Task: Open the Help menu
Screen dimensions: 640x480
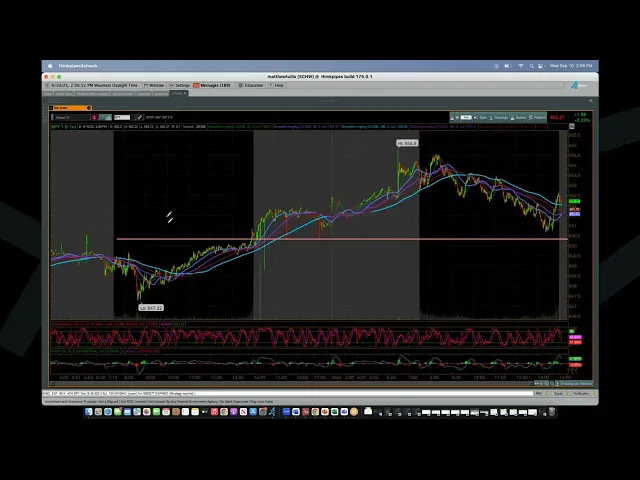Action: [x=276, y=85]
